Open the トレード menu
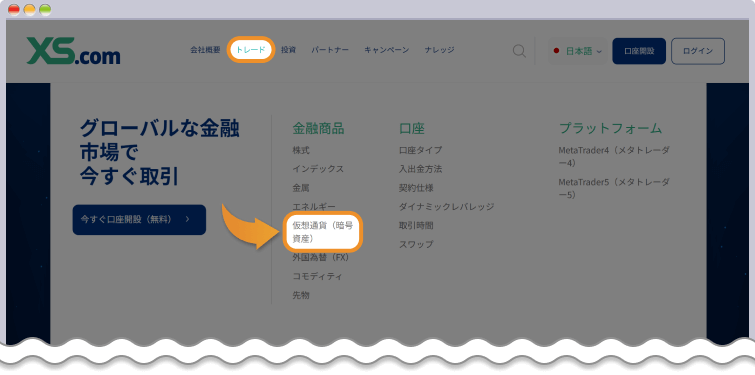Image resolution: width=755 pixels, height=375 pixels. (251, 50)
